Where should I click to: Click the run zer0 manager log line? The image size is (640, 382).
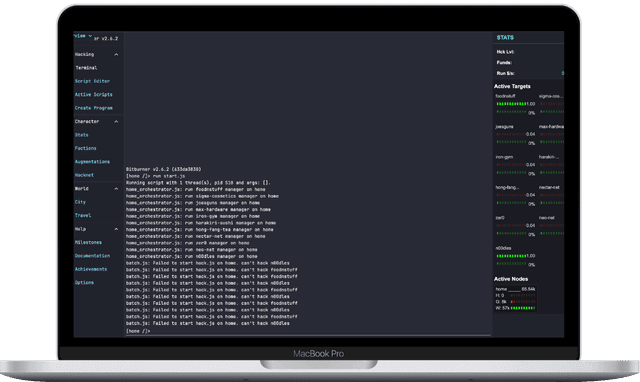[x=187, y=243]
